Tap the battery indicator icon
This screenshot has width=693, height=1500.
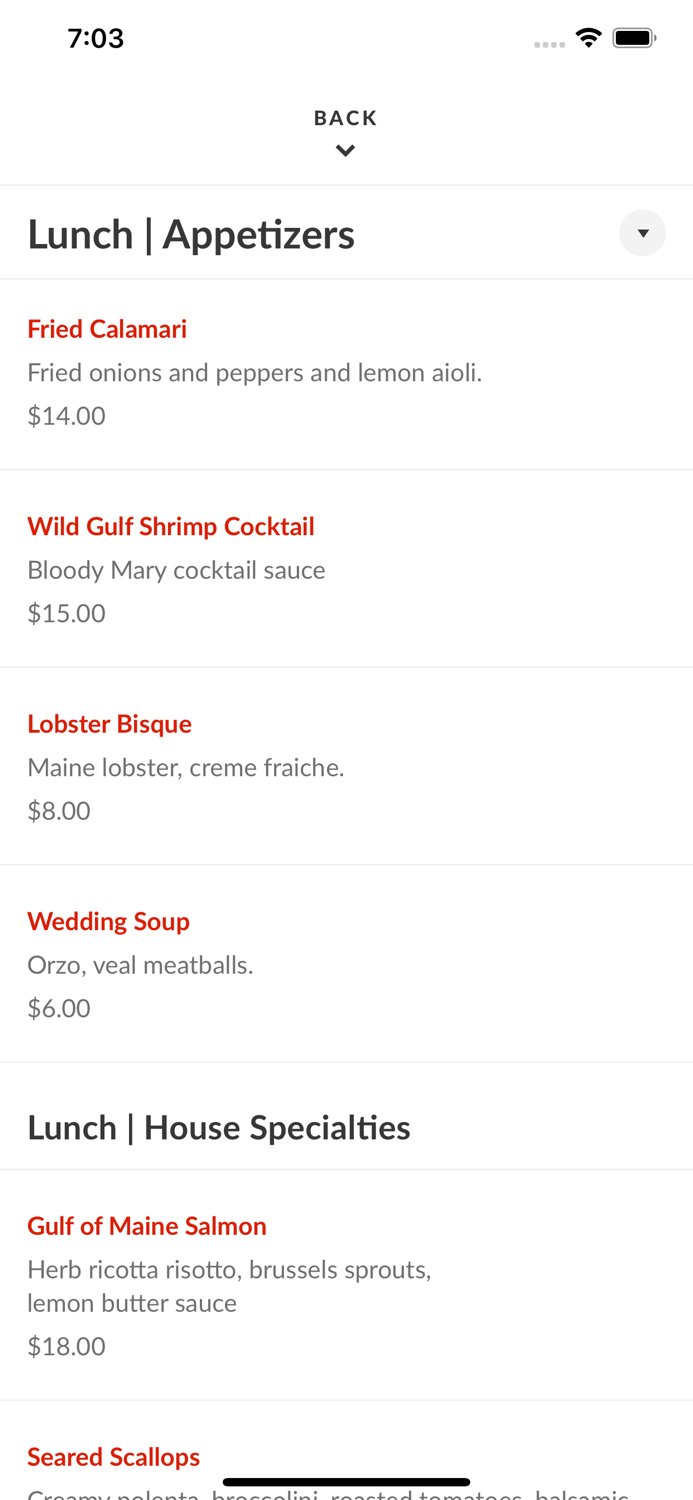[634, 38]
